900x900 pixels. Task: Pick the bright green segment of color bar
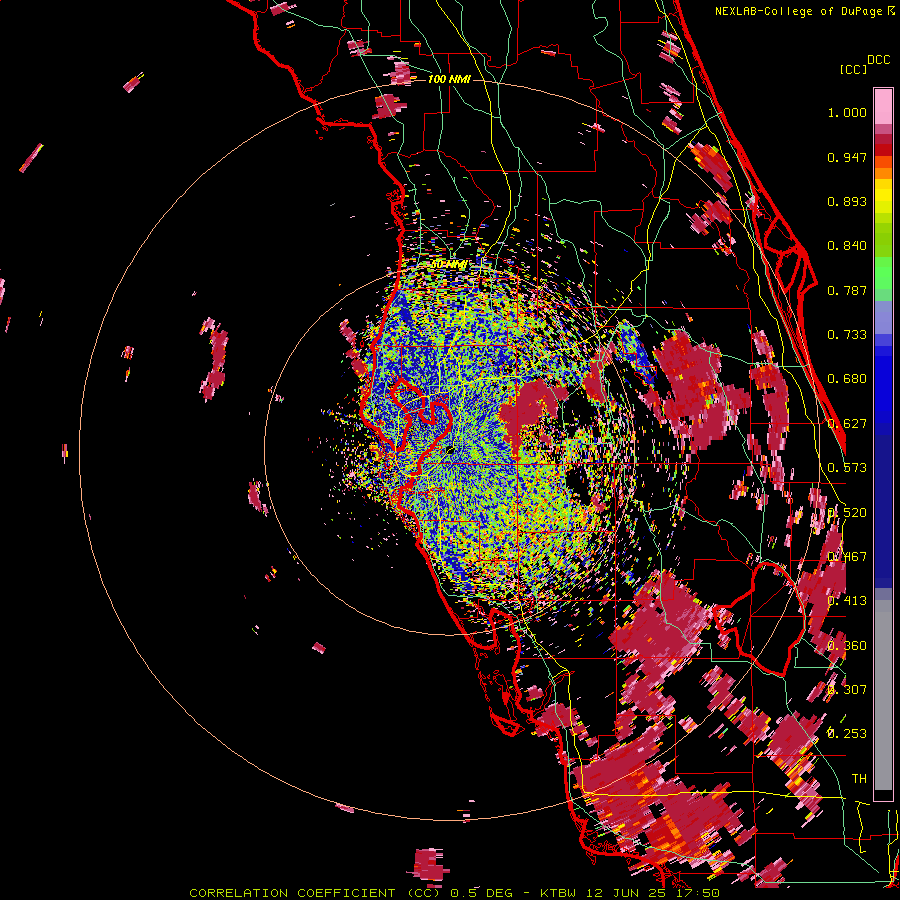click(883, 273)
